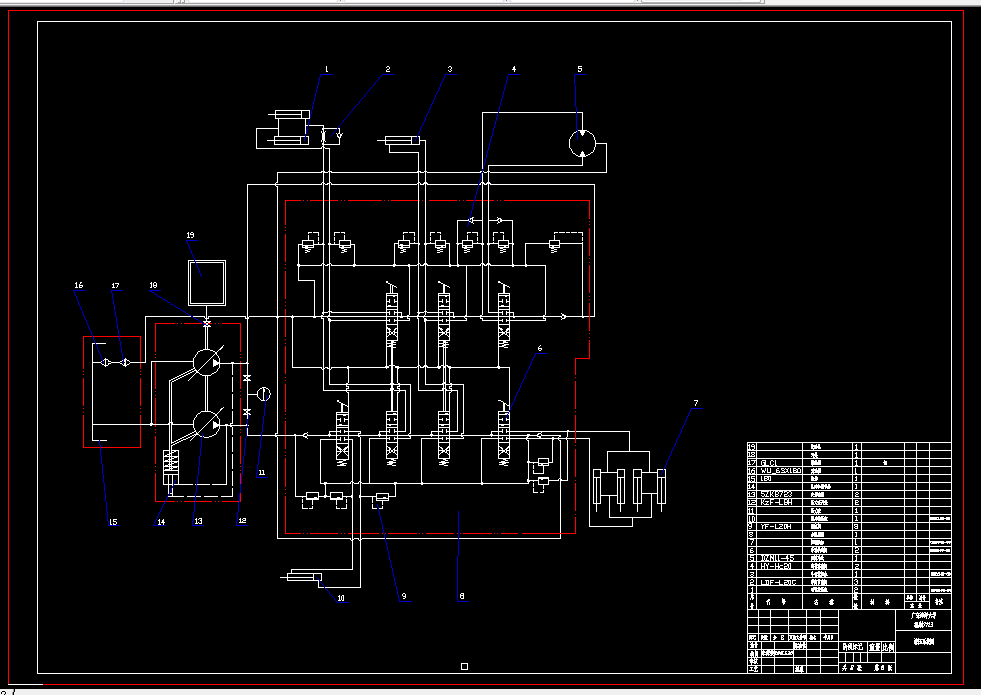The height and width of the screenshot is (695, 981).
Task: Click the small square marker at the bottom center of the sheet
Action: click(x=464, y=666)
